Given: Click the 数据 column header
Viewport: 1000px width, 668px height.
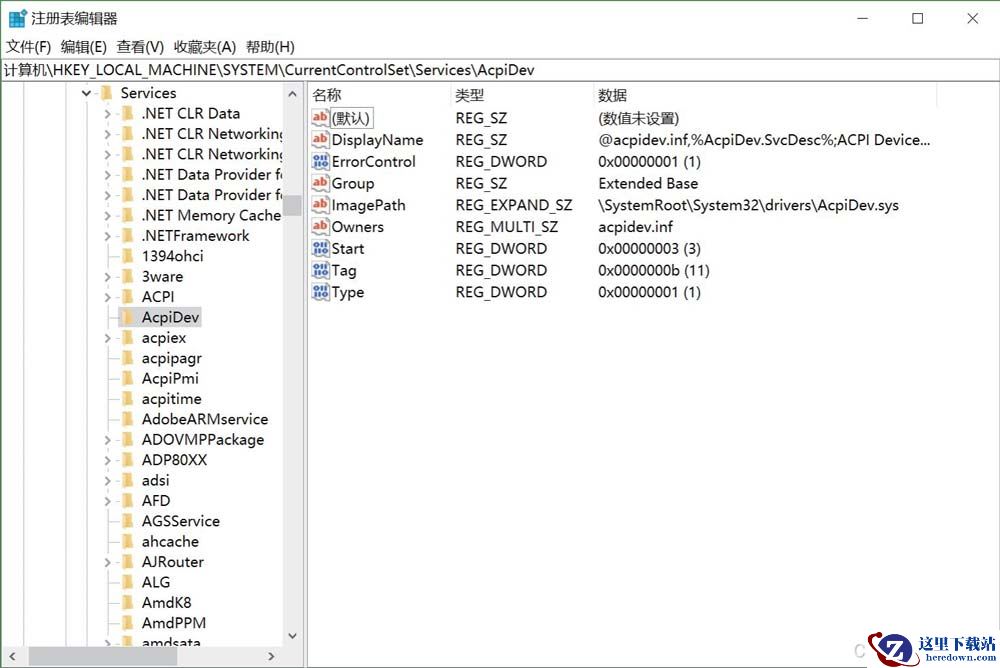Looking at the screenshot, I should pos(765,96).
